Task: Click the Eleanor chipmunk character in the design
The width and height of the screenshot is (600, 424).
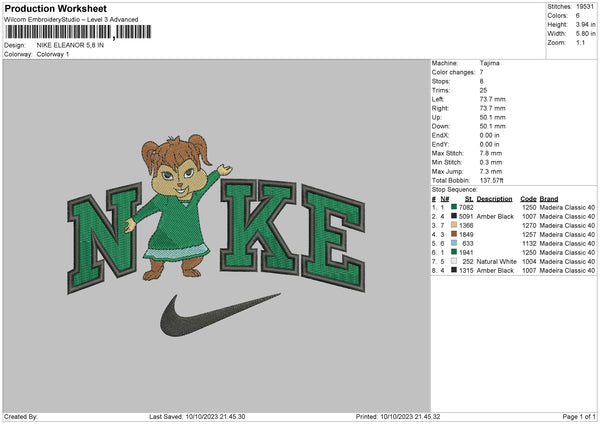Action: pyautogui.click(x=178, y=207)
